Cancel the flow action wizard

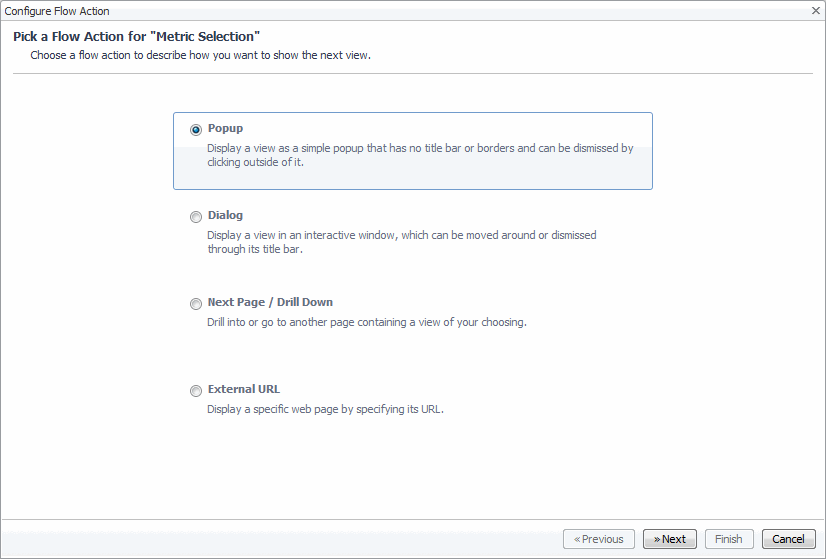[788, 539]
